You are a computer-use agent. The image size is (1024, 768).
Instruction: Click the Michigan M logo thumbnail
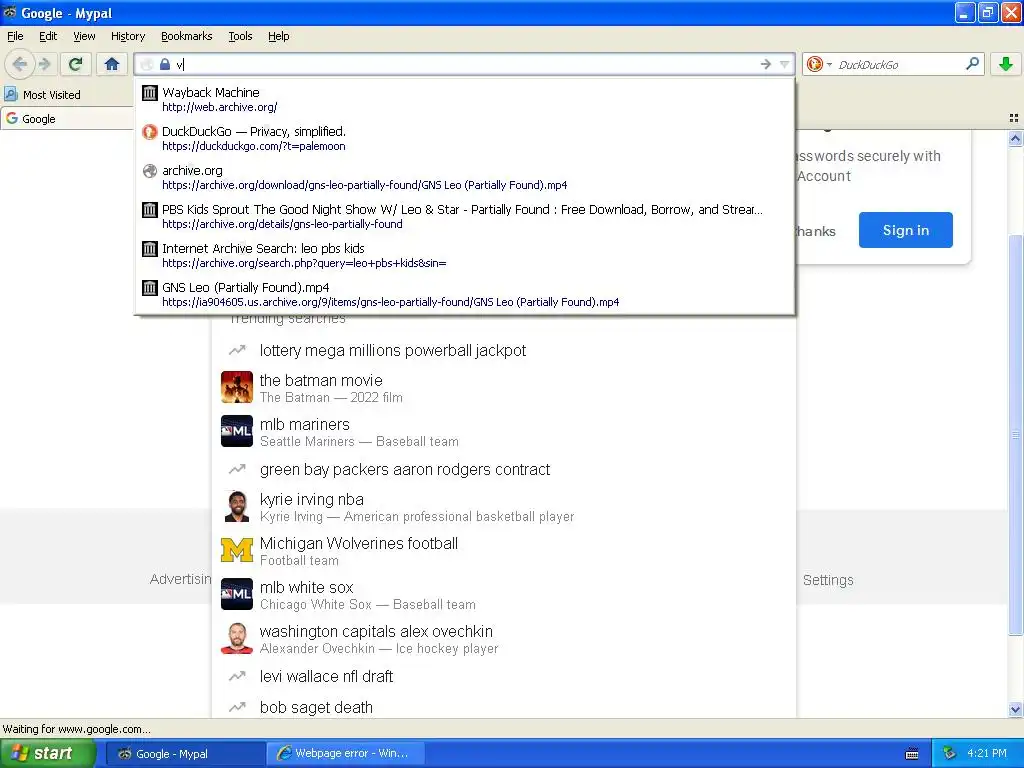coord(236,550)
